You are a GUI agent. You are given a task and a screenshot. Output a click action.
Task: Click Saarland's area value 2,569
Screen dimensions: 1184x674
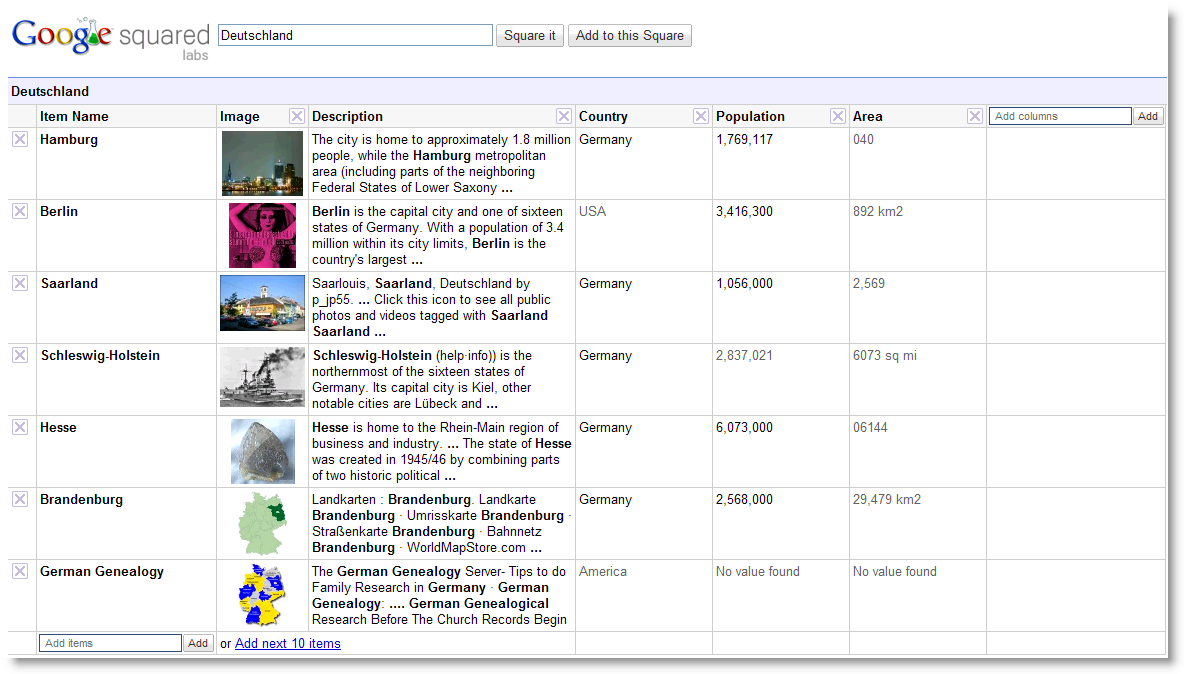click(x=869, y=284)
